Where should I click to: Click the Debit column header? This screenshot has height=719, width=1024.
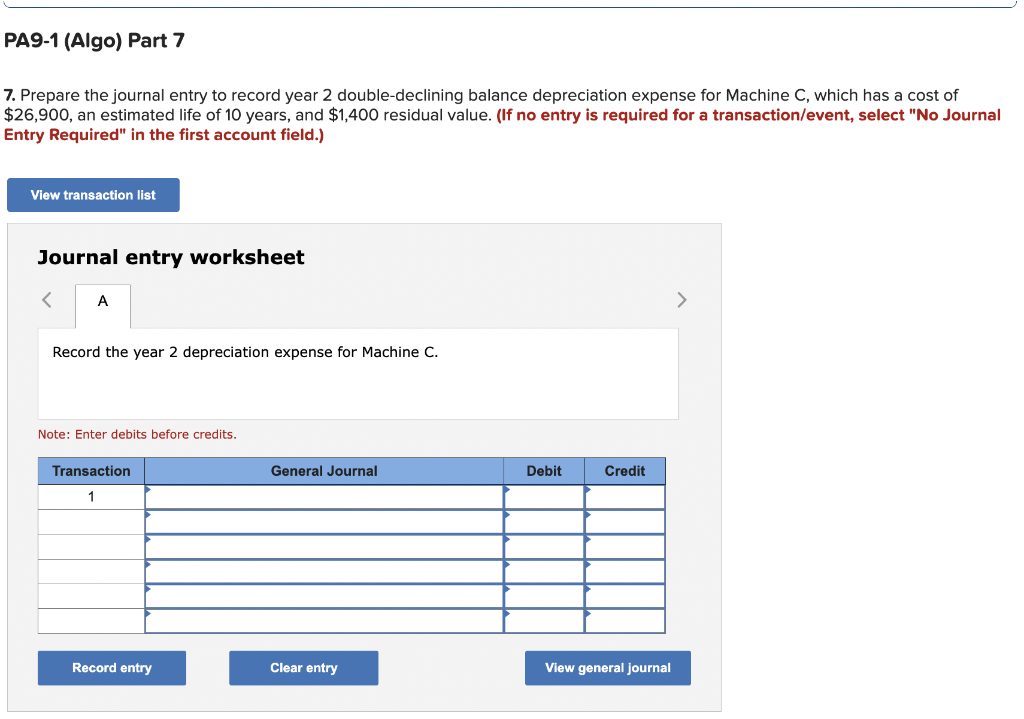pos(543,470)
